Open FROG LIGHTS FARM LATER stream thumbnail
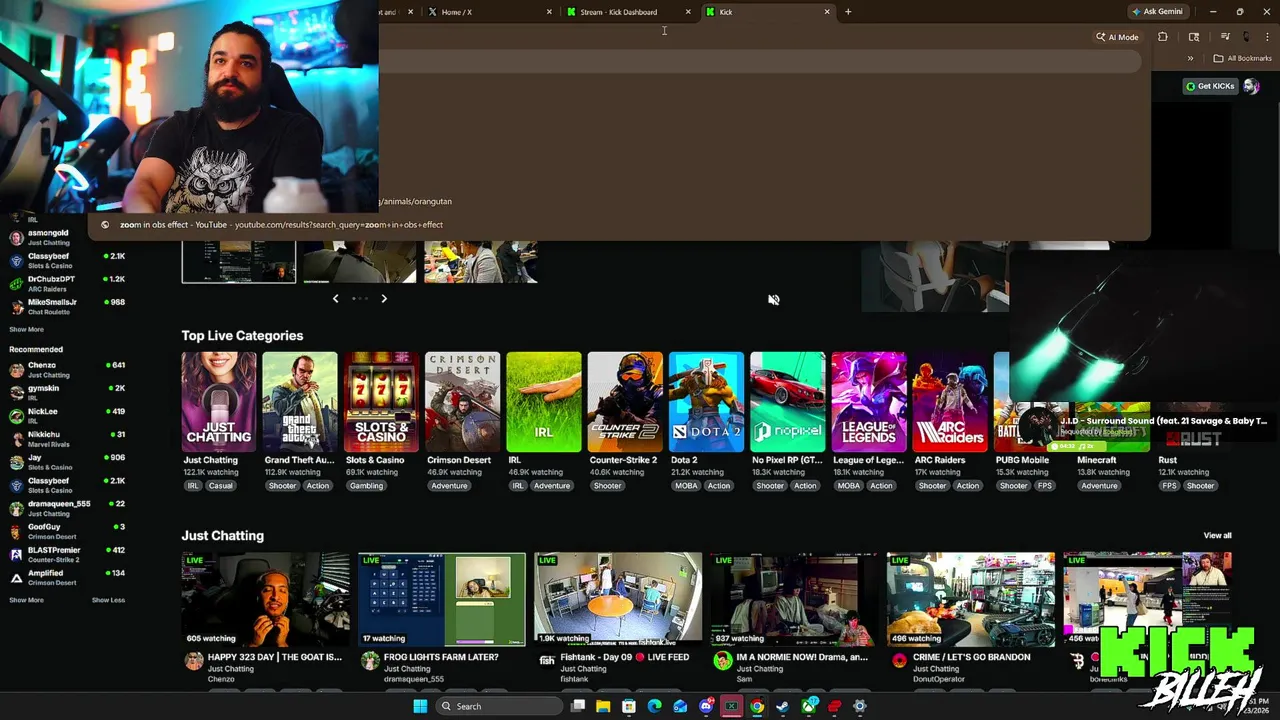This screenshot has width=1280, height=720. click(441, 599)
